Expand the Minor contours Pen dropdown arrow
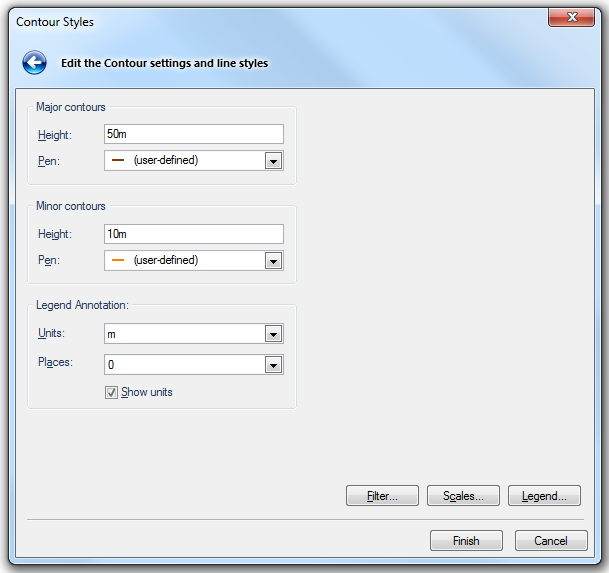The width and height of the screenshot is (609, 573). pyautogui.click(x=273, y=260)
